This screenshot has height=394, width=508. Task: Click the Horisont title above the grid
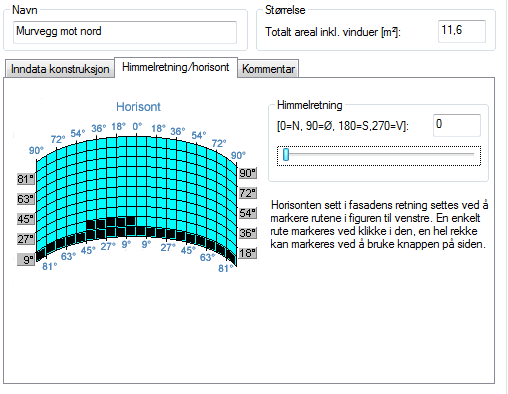[138, 107]
